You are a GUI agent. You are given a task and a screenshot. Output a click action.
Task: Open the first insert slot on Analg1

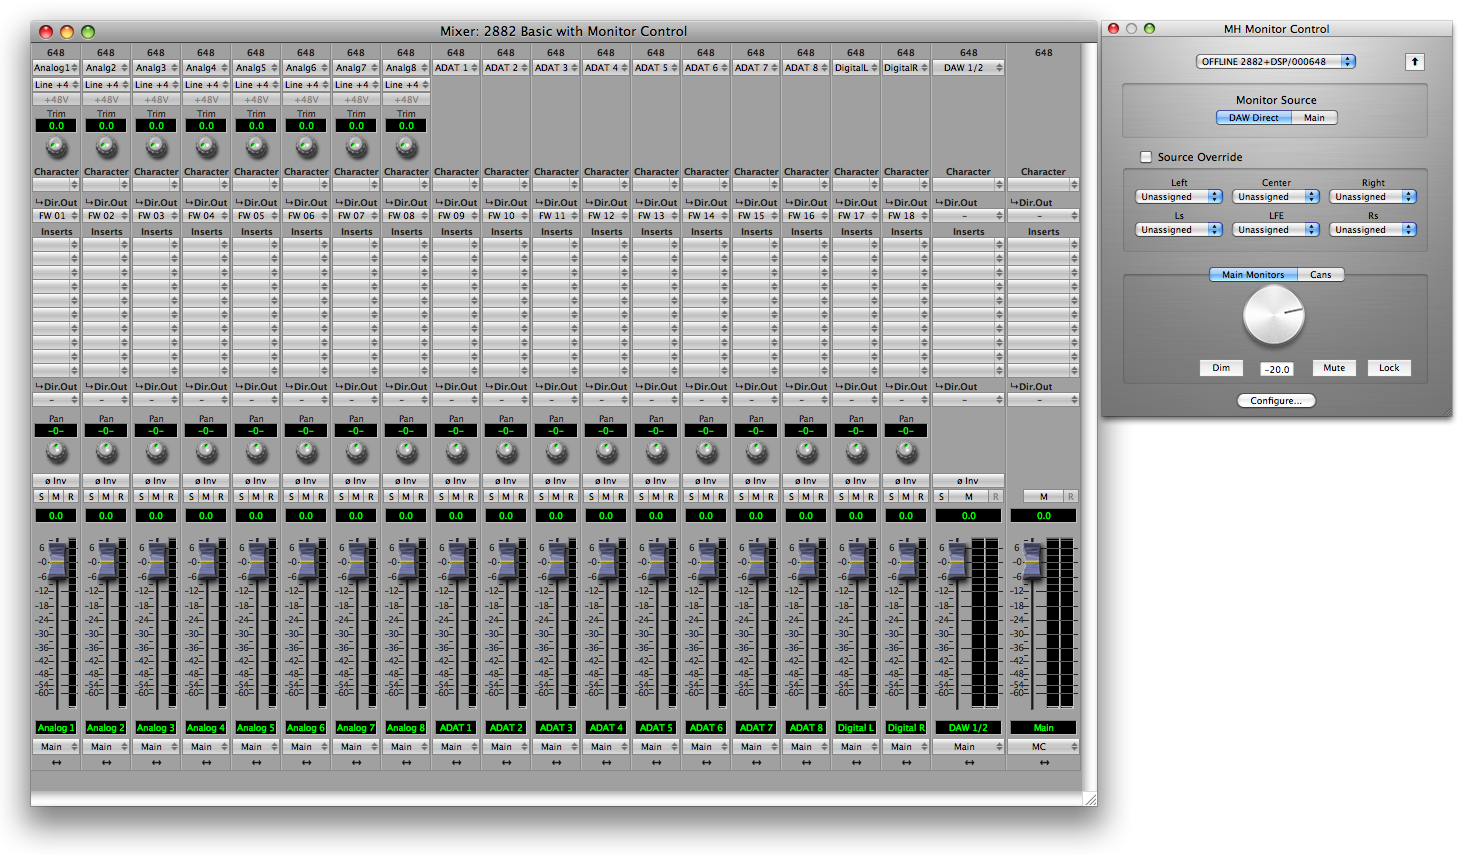(x=56, y=245)
